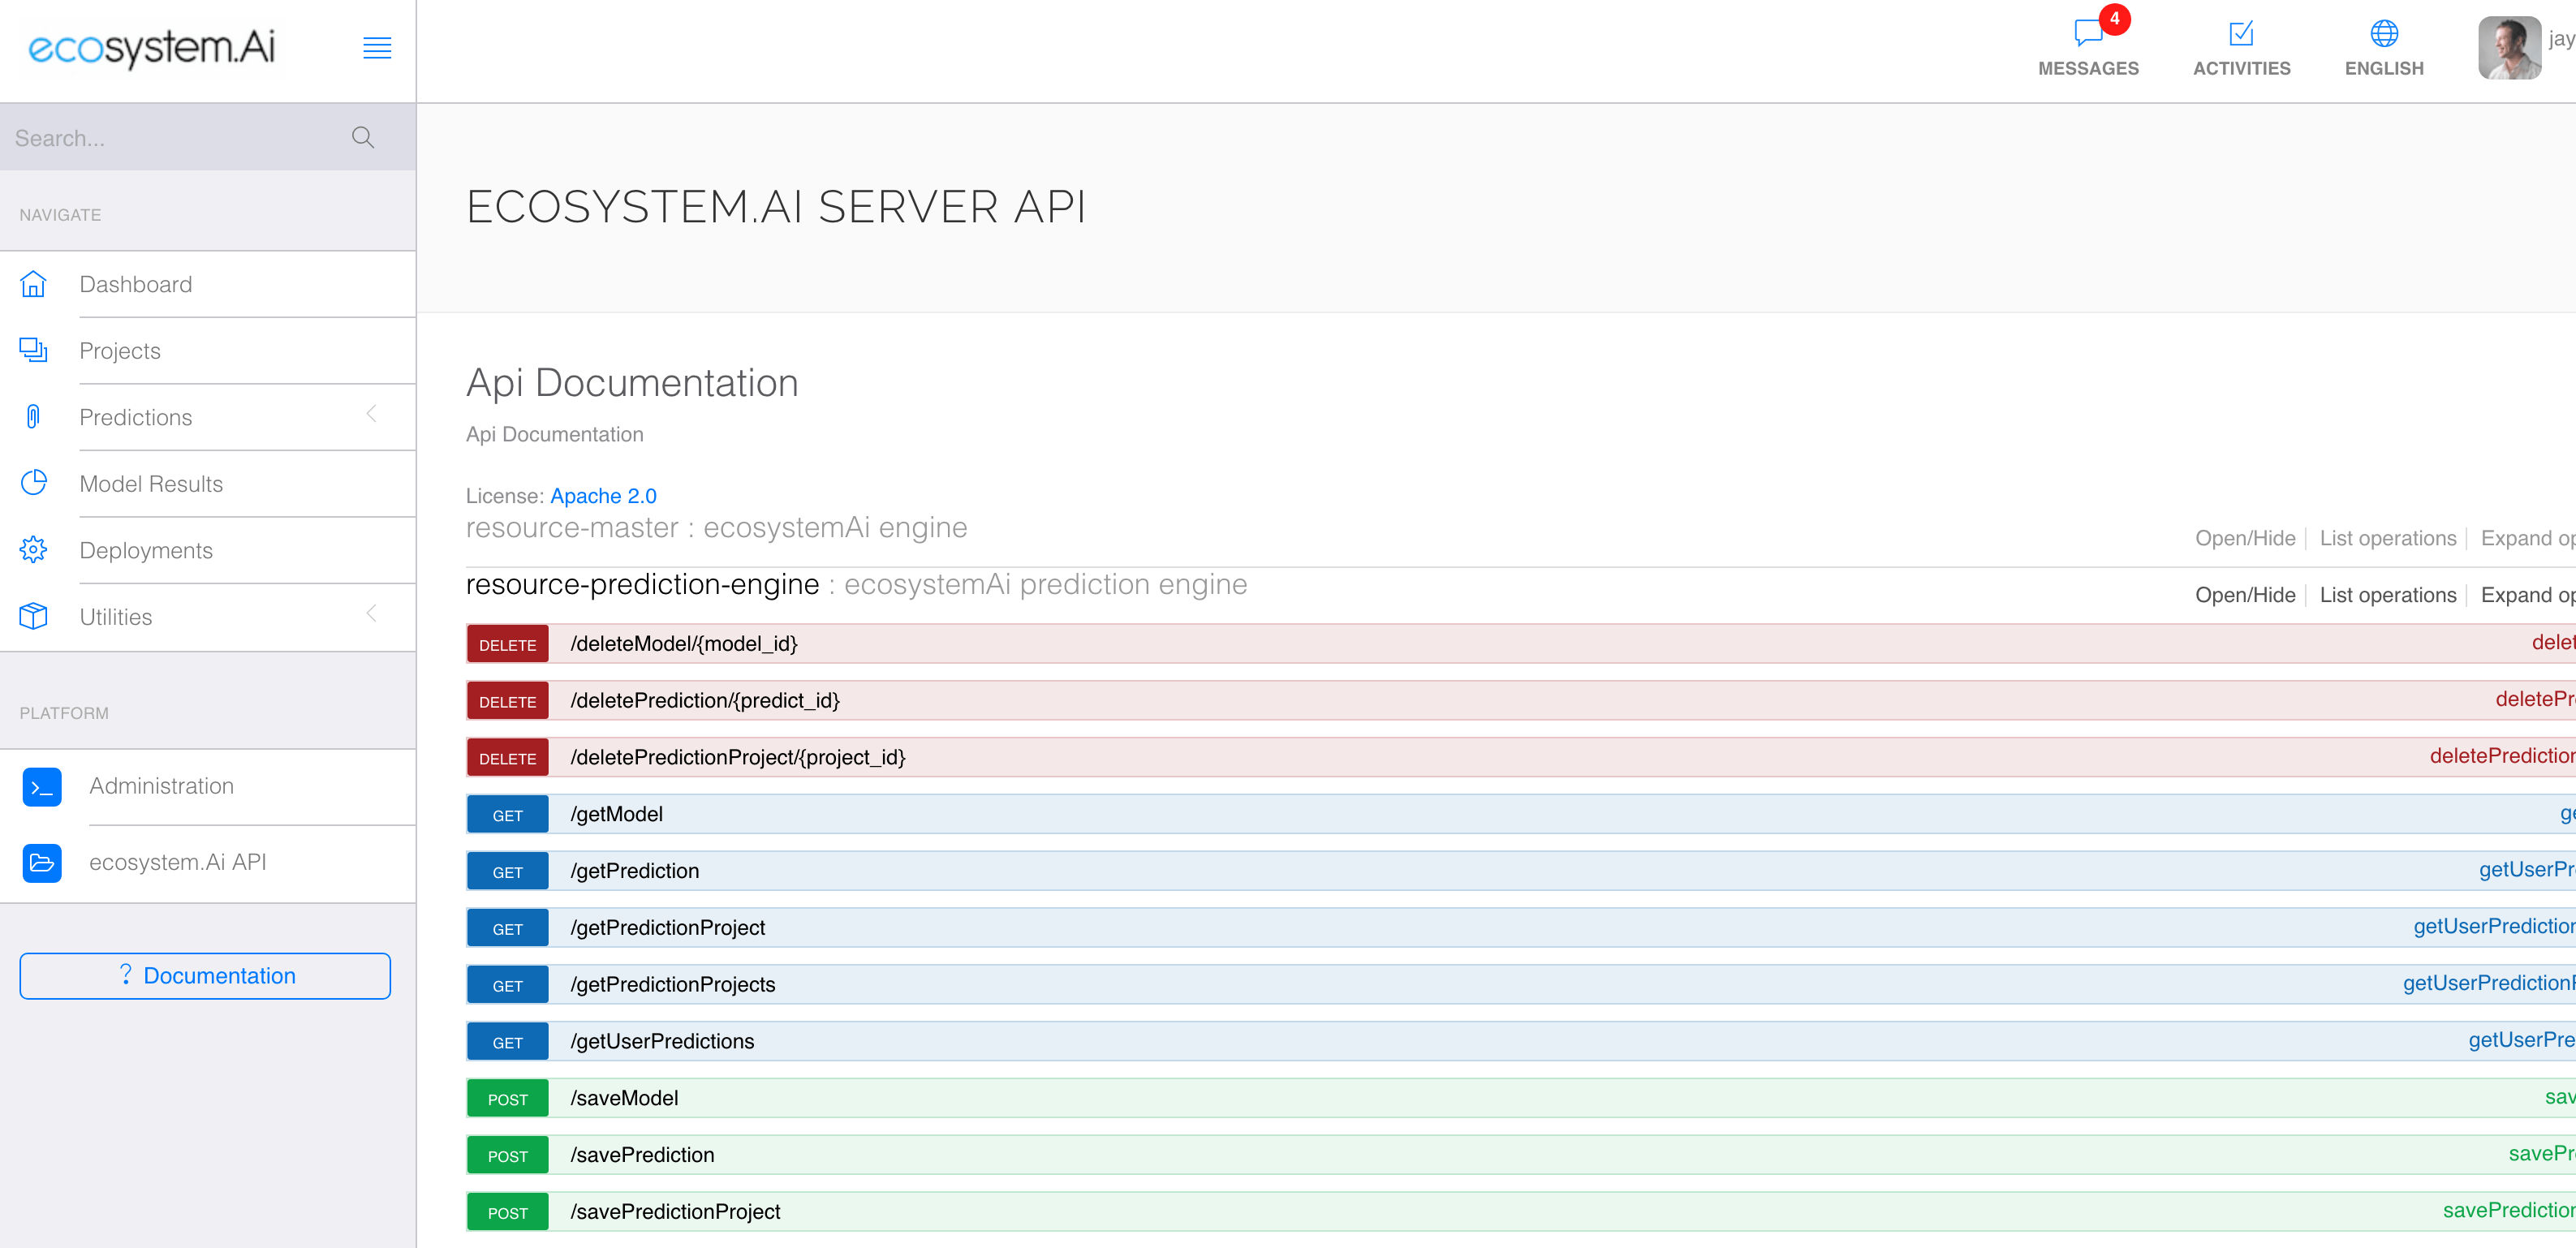Expand the Predictions submenu chevron
This screenshot has height=1248, width=2576.
pos(371,414)
